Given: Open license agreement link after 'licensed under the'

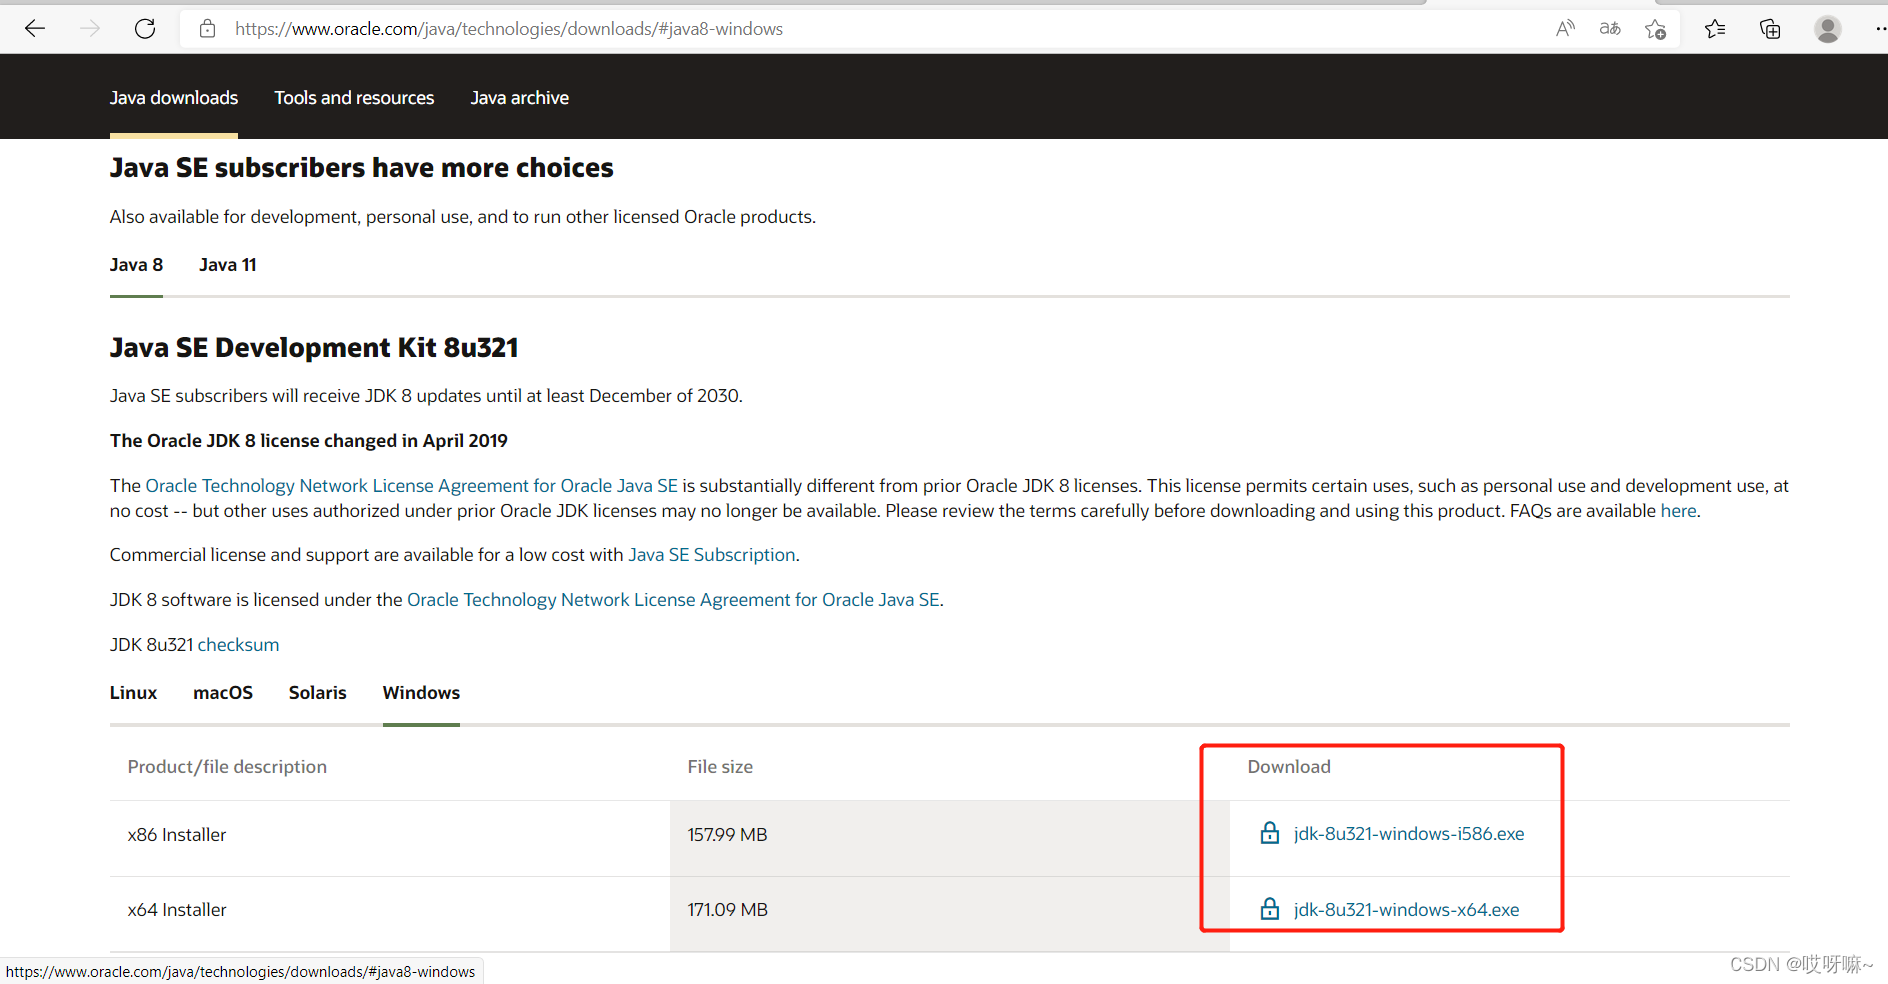Looking at the screenshot, I should tap(673, 600).
